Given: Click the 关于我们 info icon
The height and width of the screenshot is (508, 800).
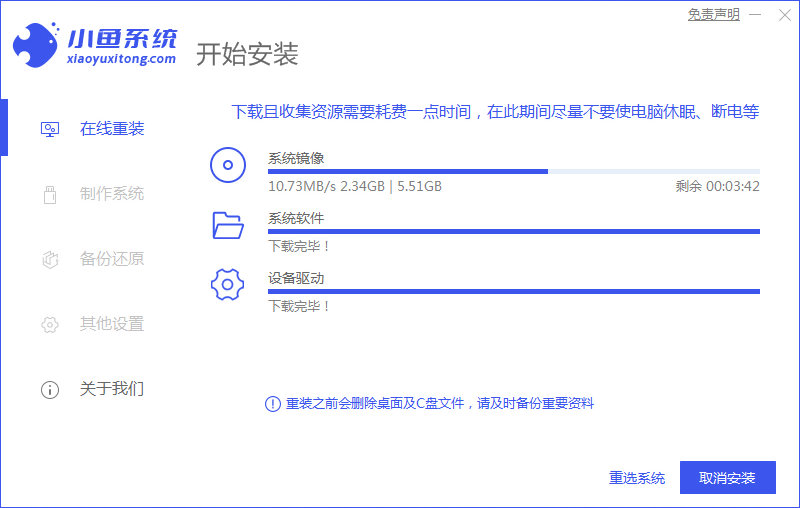Looking at the screenshot, I should point(49,389).
